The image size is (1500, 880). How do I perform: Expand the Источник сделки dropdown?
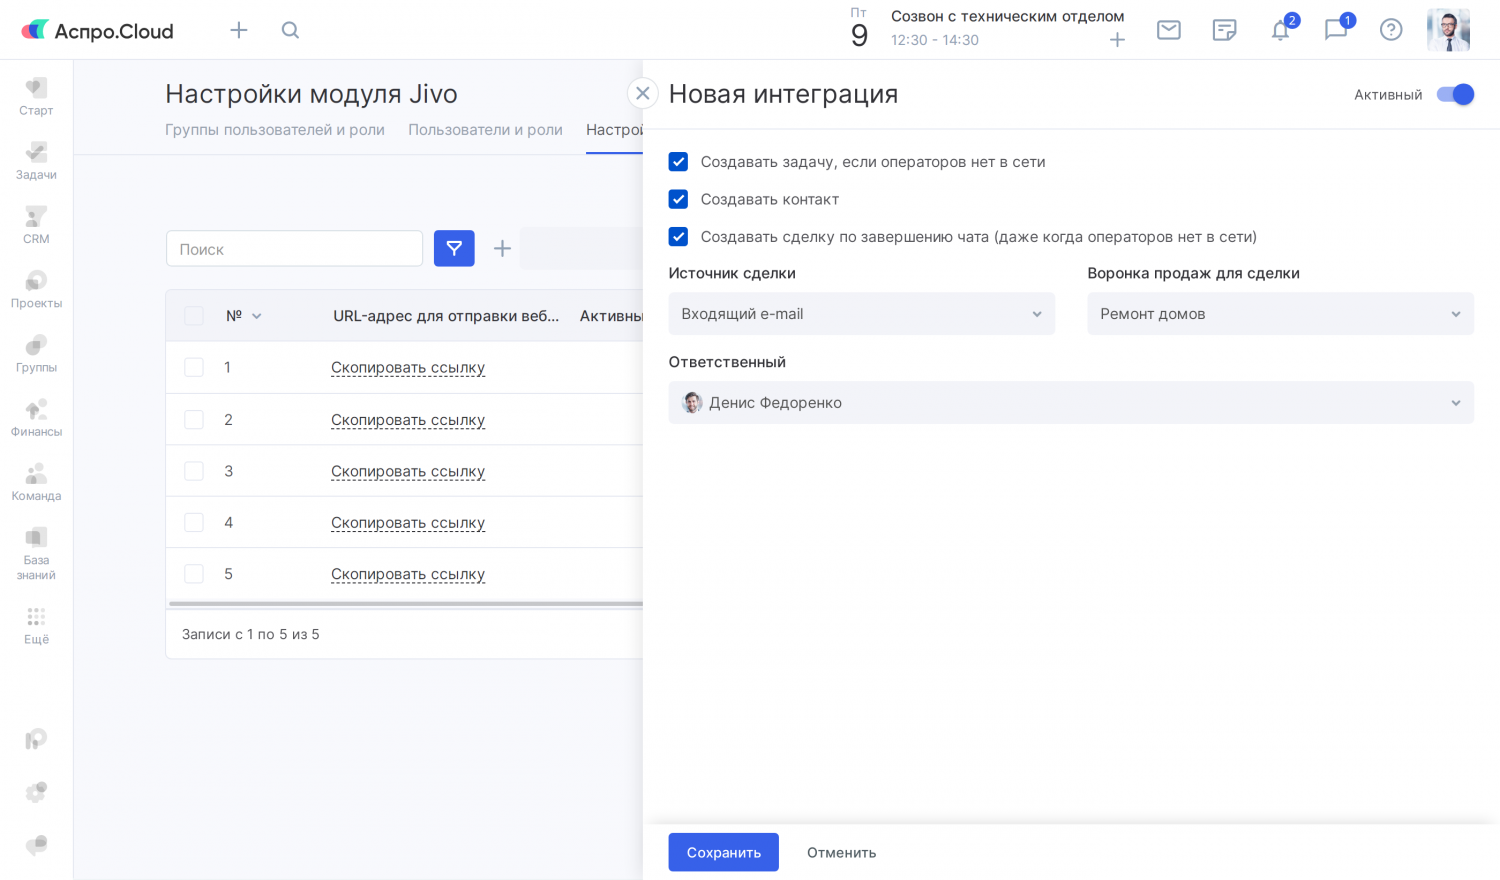[861, 314]
